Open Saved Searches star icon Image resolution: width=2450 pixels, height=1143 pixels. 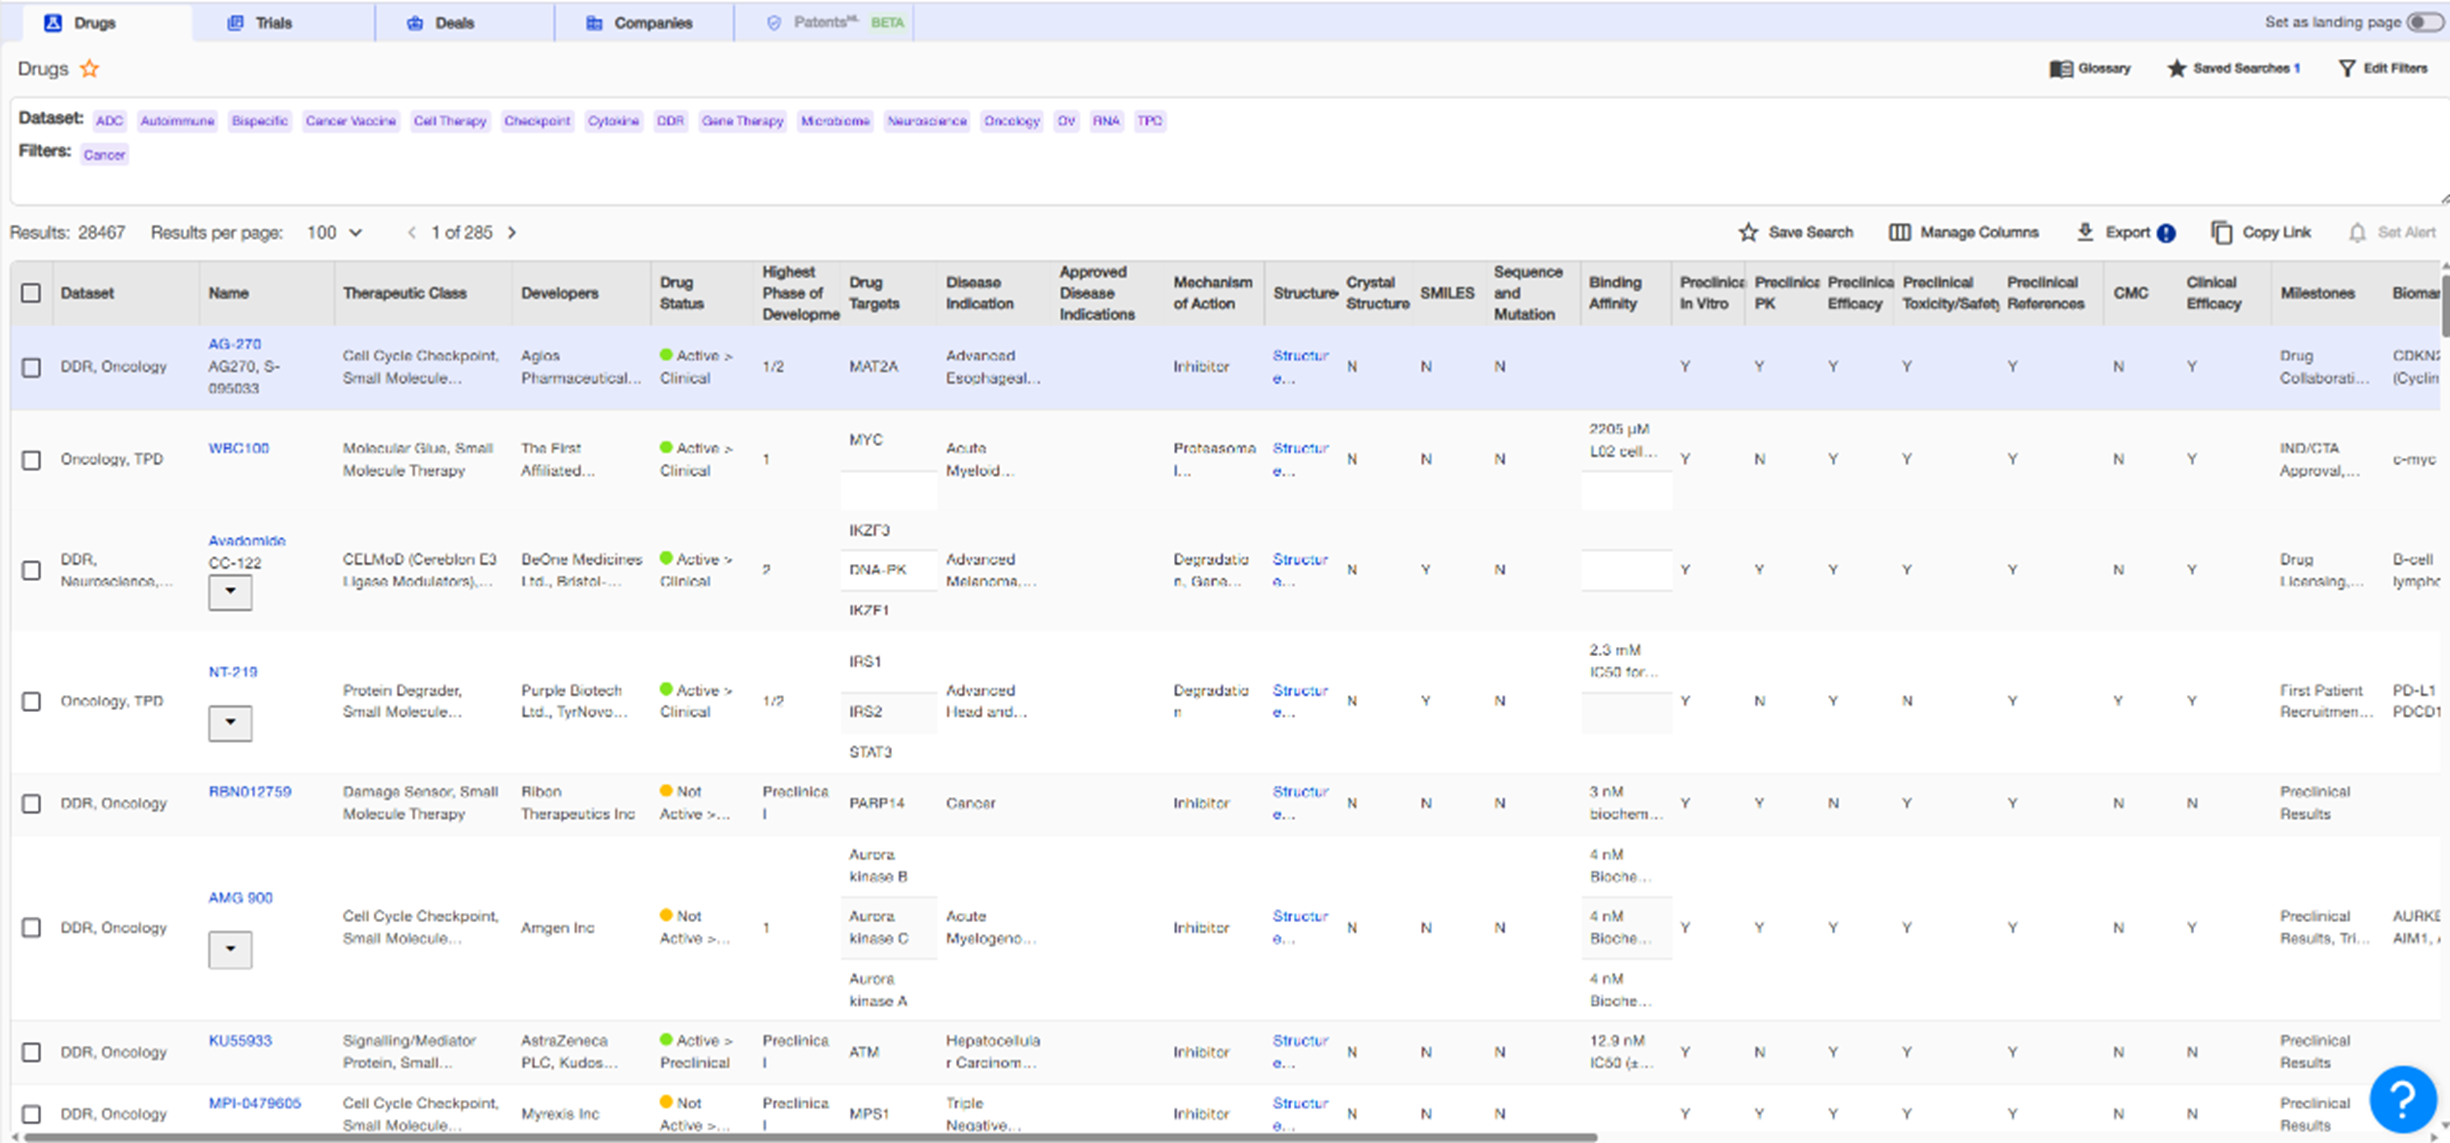(2176, 69)
